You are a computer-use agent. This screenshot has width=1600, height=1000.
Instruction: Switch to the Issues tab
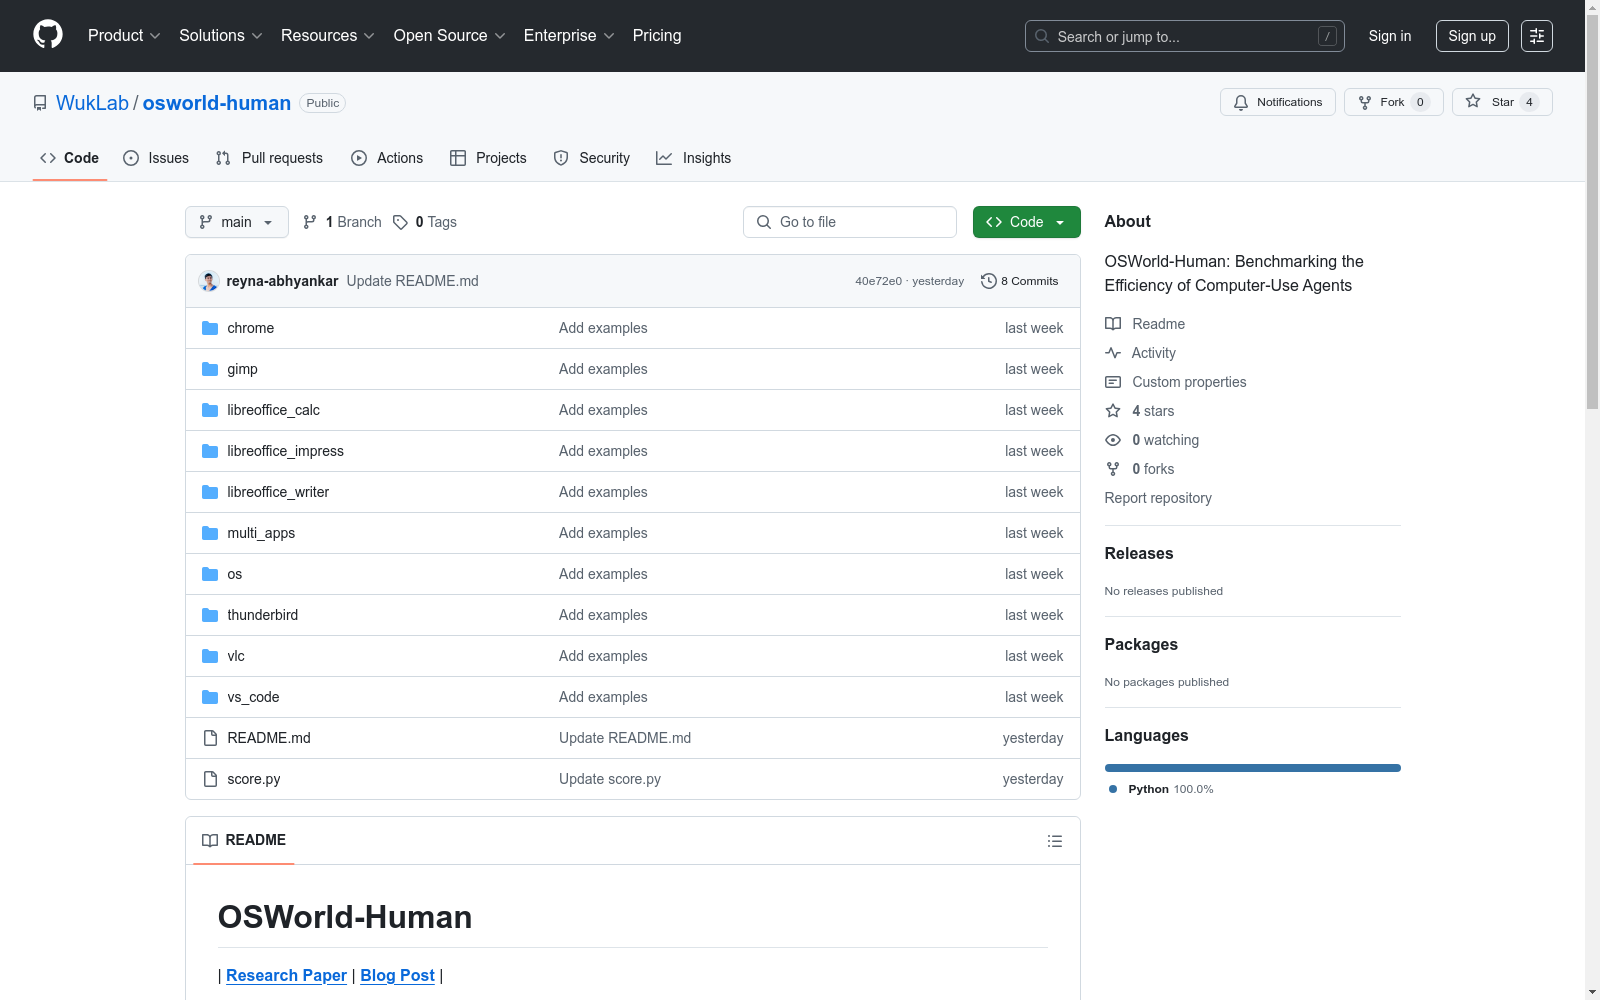156,158
